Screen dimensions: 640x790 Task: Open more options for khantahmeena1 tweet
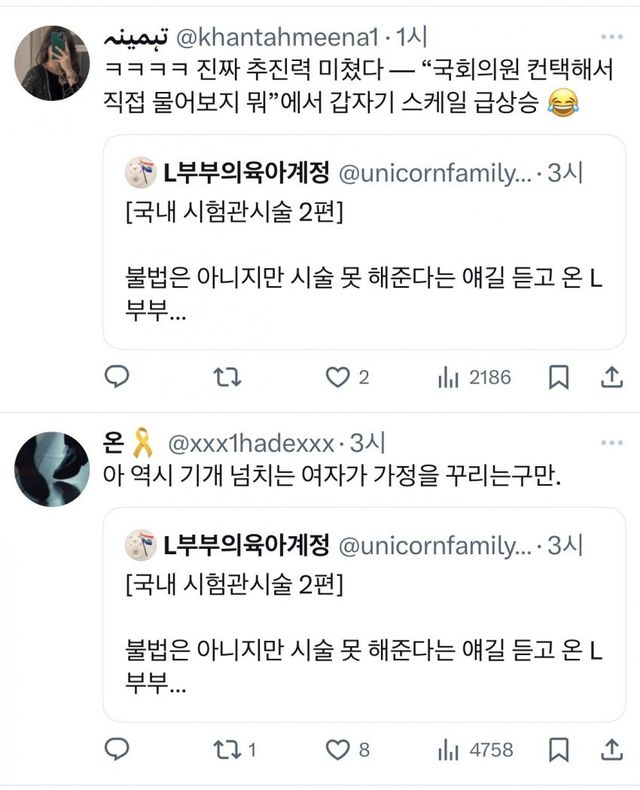pos(610,38)
